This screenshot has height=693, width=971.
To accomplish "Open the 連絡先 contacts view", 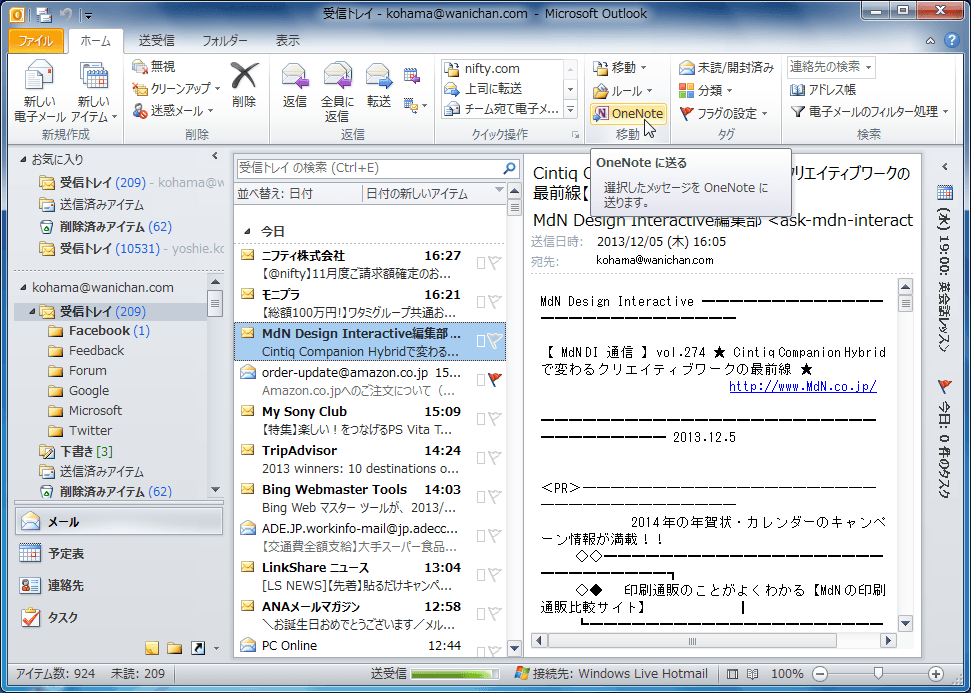I will [119, 585].
